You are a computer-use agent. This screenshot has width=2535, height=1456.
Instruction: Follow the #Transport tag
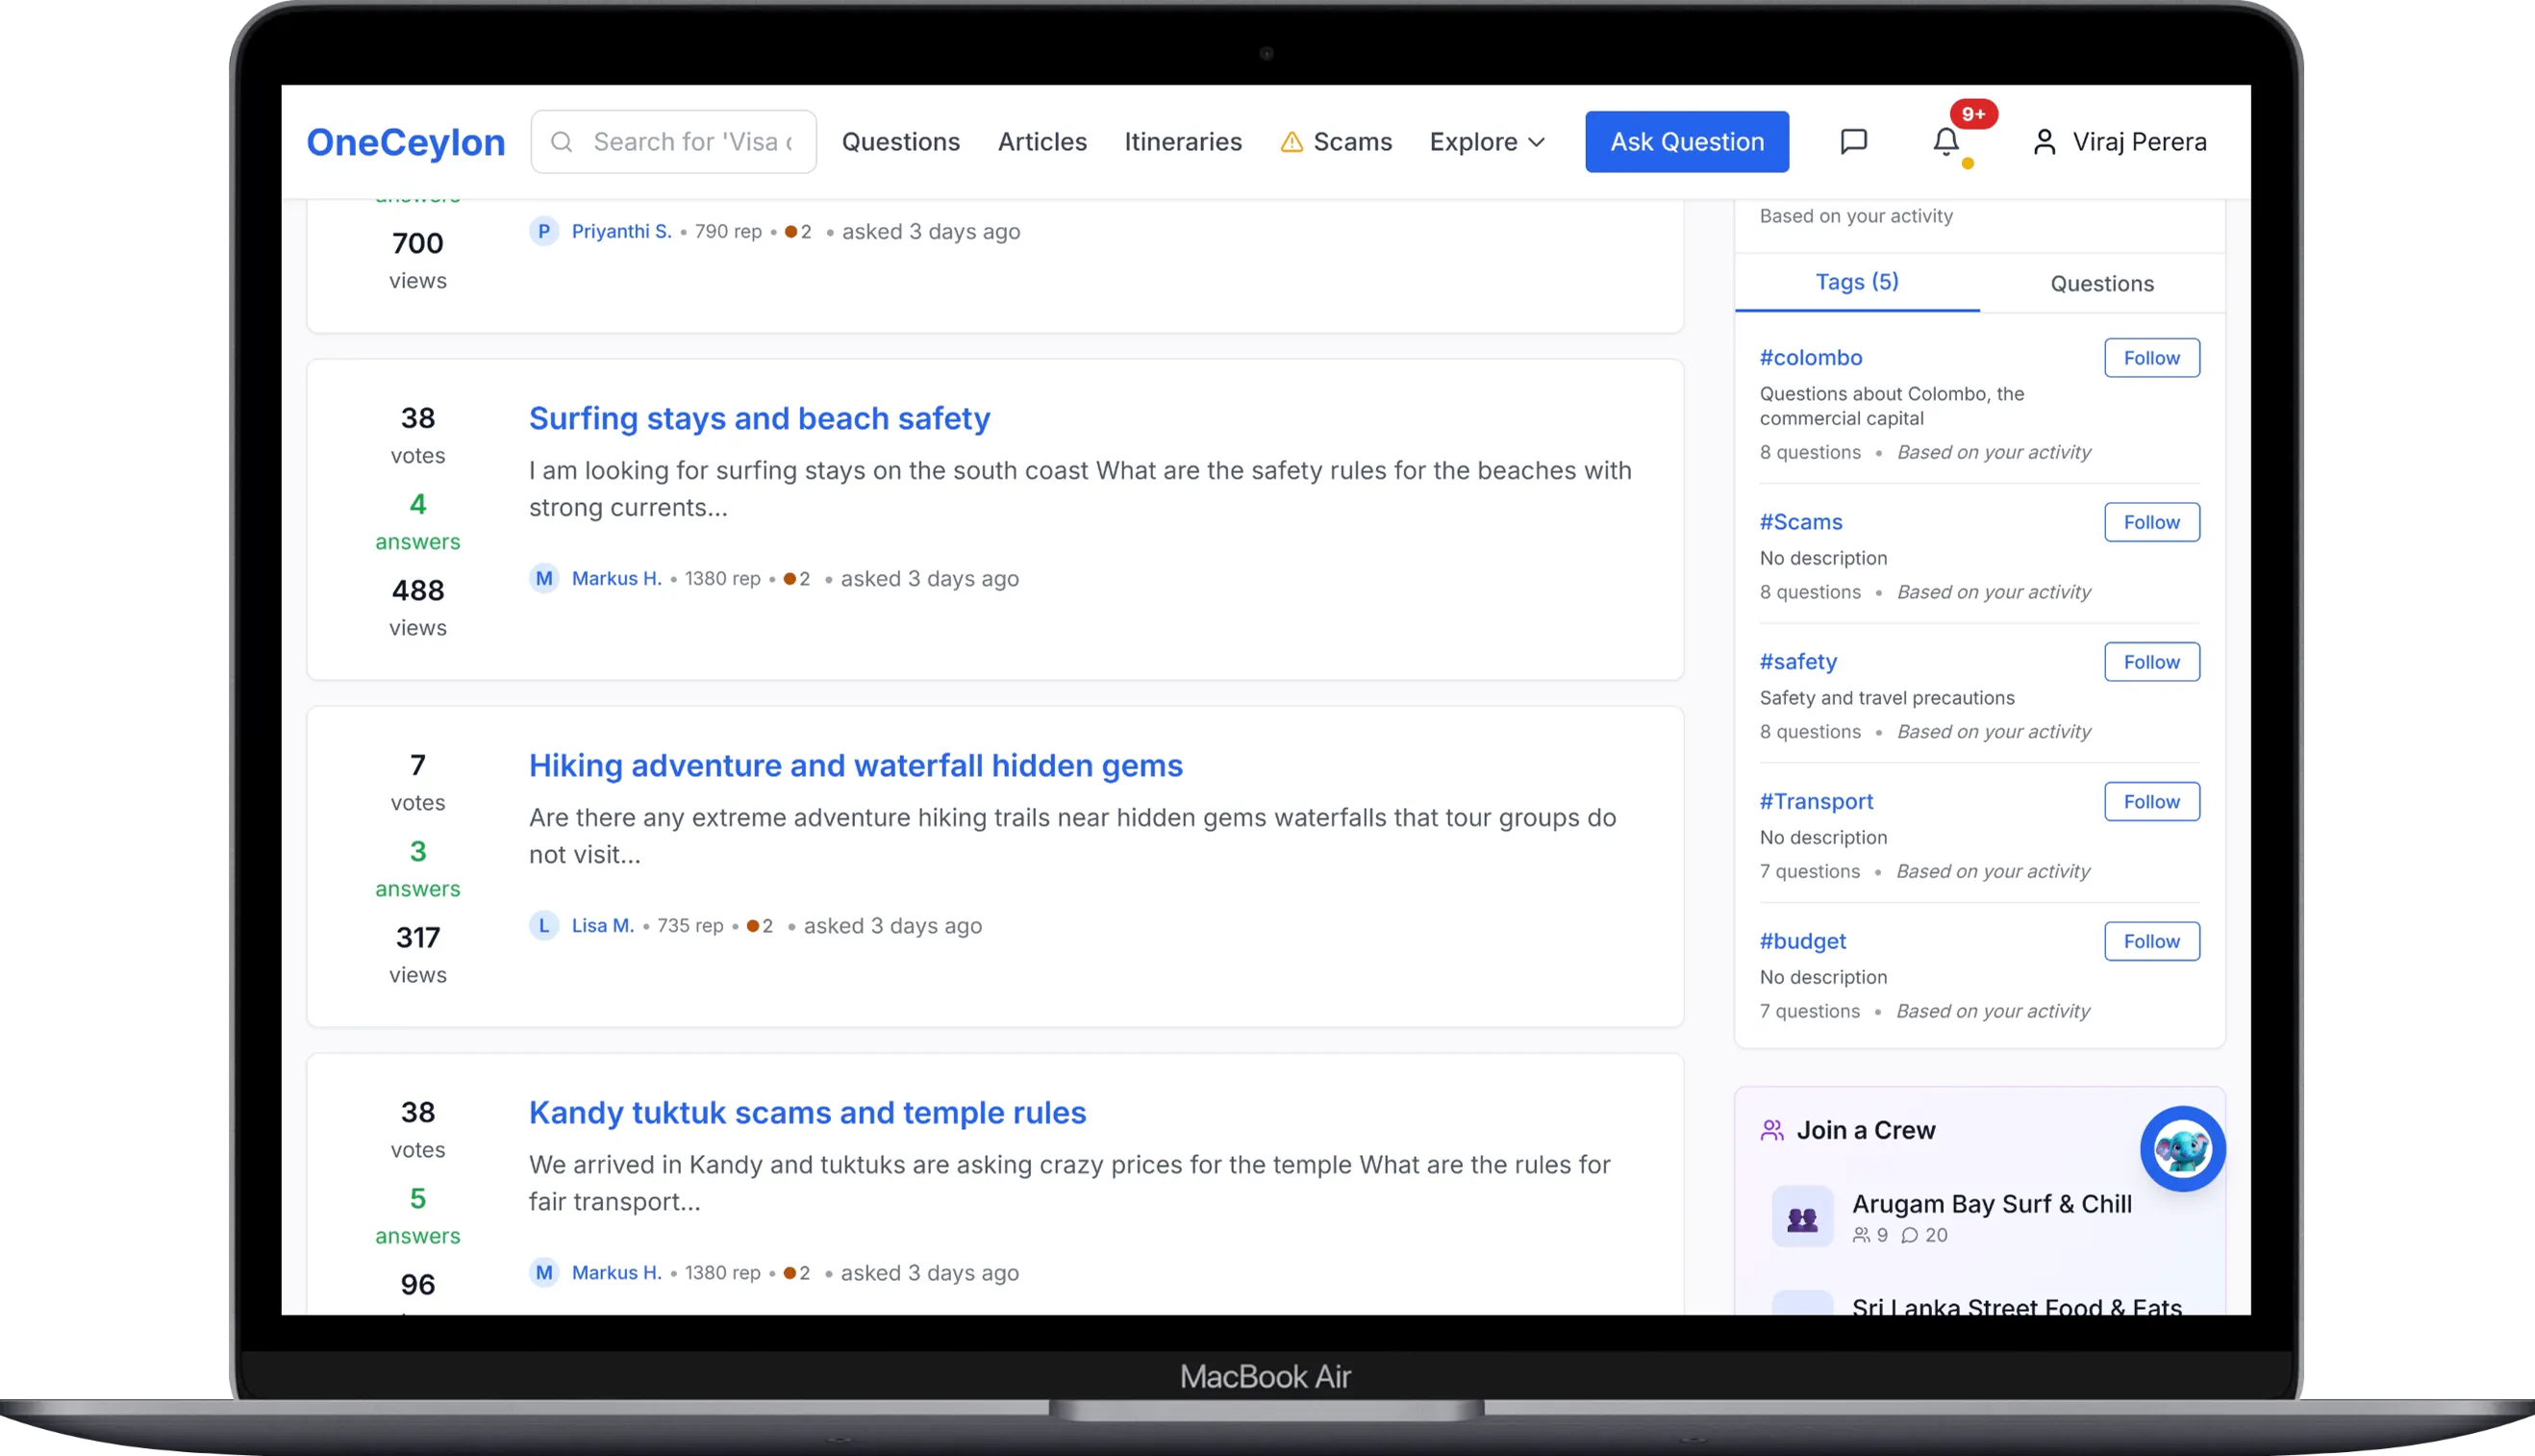(x=2151, y=801)
